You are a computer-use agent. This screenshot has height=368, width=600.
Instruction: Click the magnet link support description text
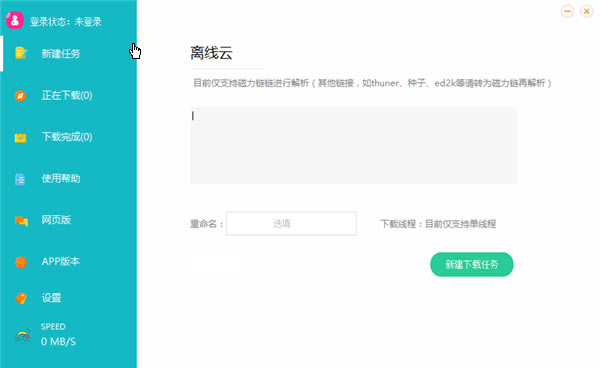coord(372,83)
